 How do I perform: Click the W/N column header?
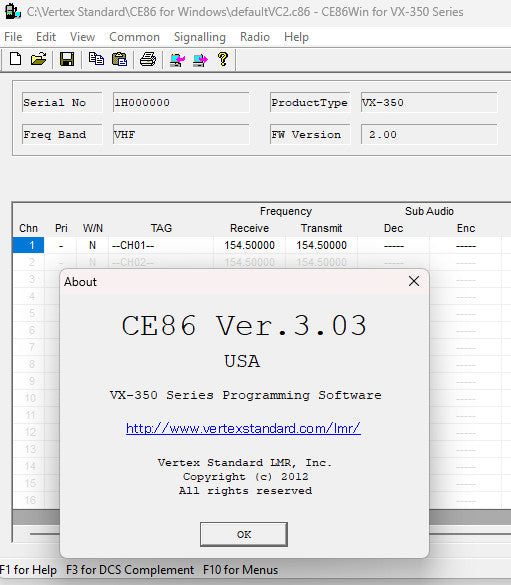click(93, 228)
